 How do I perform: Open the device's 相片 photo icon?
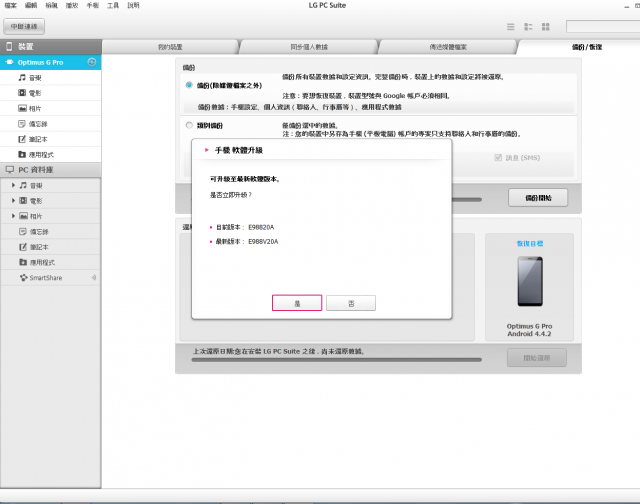pos(22,108)
